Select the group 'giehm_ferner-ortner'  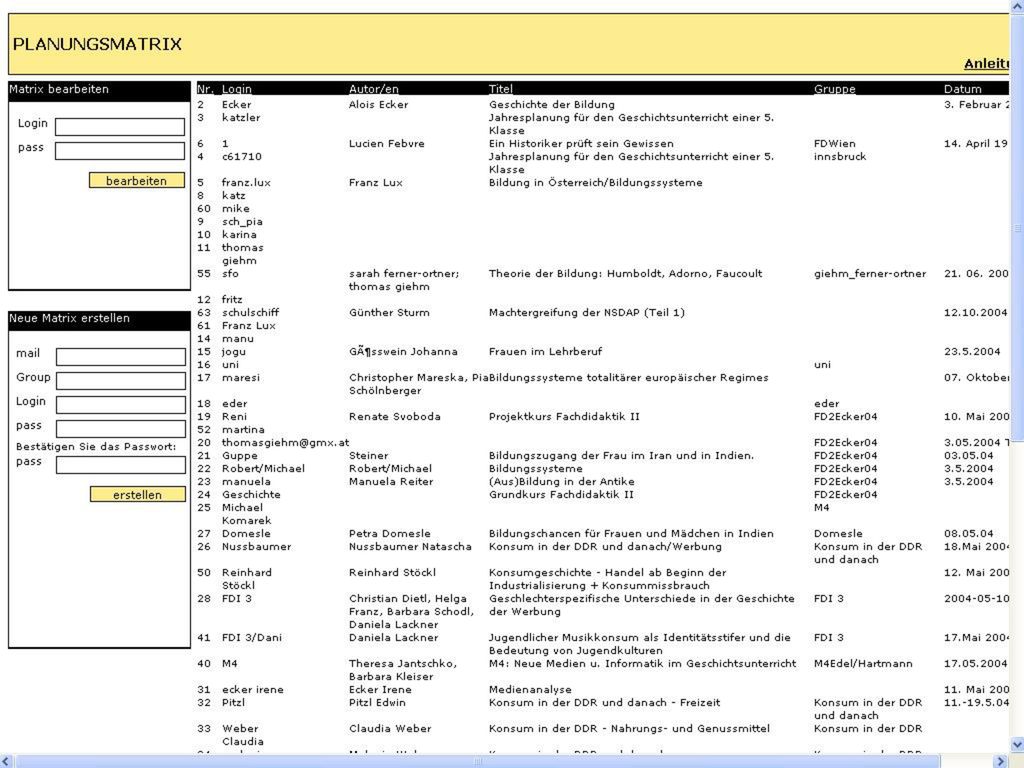click(x=870, y=274)
